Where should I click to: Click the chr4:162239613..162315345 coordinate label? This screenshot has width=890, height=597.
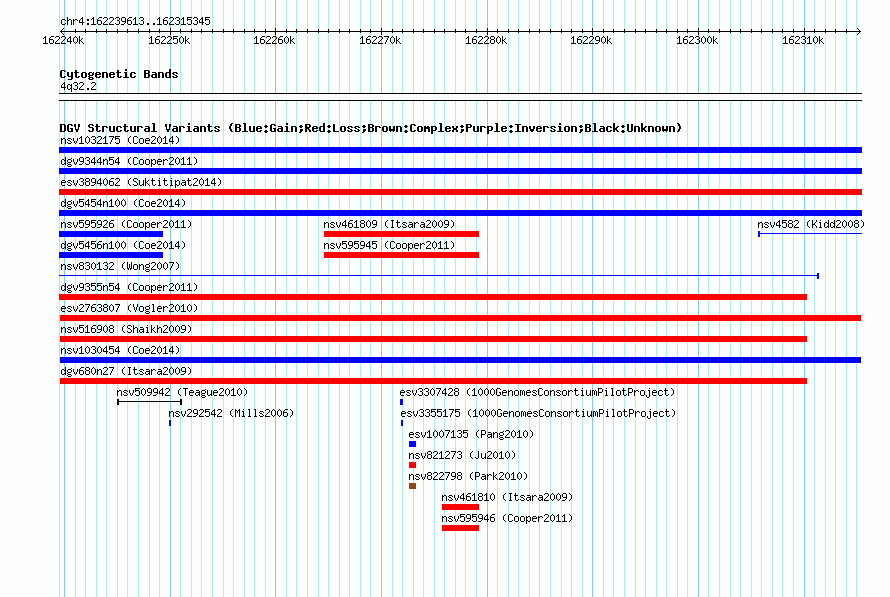135,21
